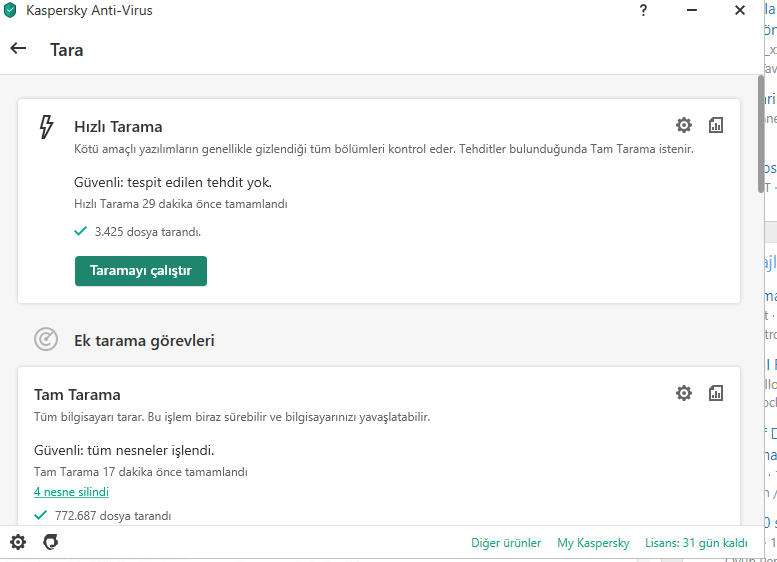This screenshot has height=562, width=777.
Task: Click 'Ek tarama görevleri' section title
Action: click(x=144, y=341)
